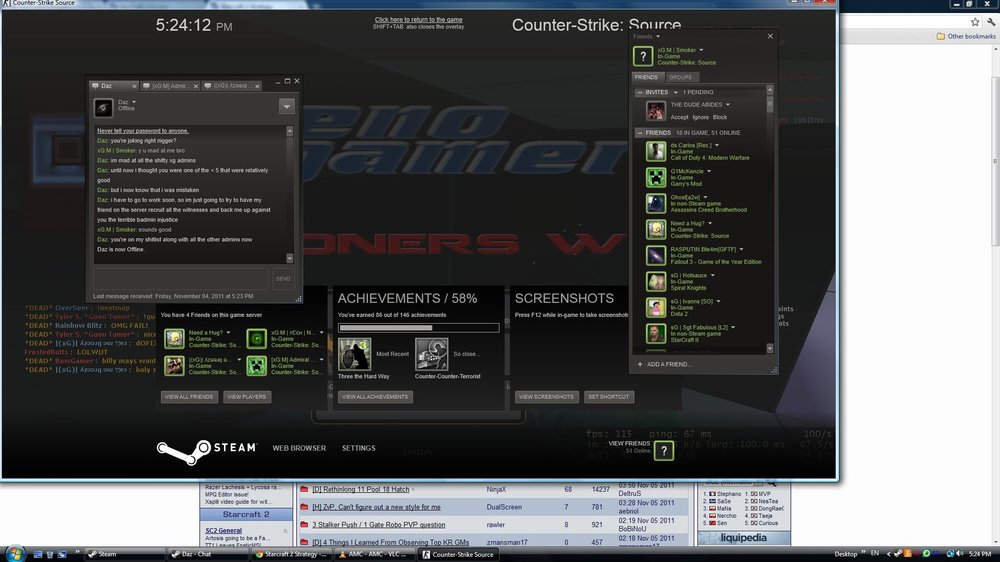
Task: Click achievements progress bar
Action: [x=418, y=328]
